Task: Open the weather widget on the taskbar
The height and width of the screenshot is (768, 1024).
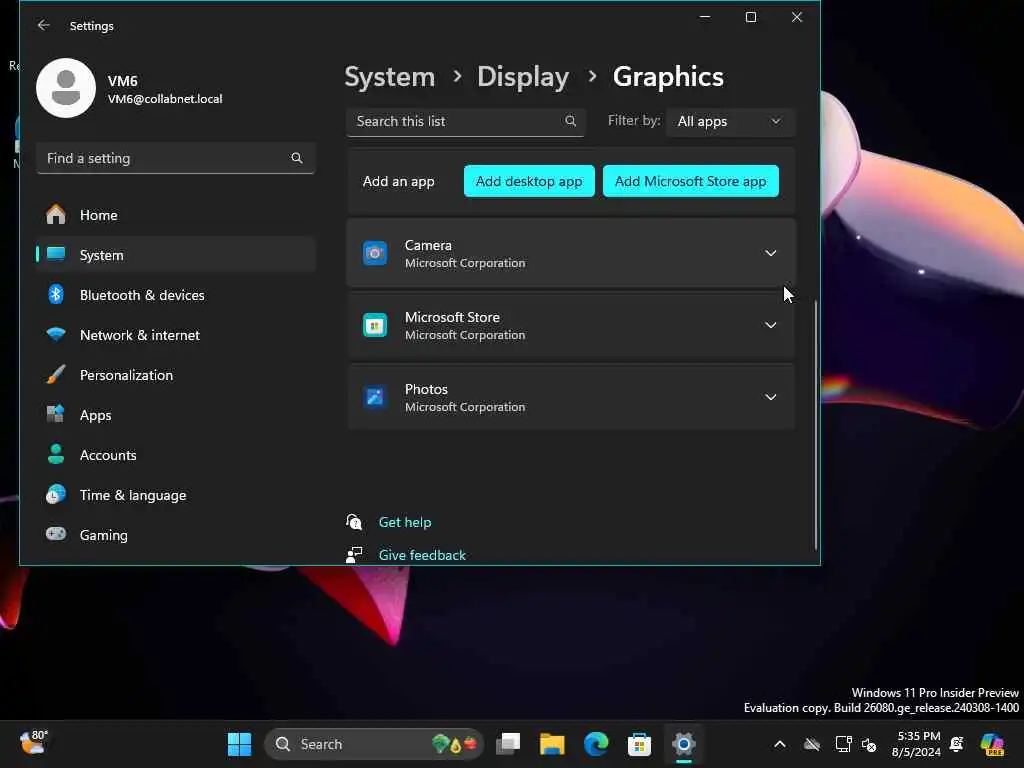Action: [34, 743]
